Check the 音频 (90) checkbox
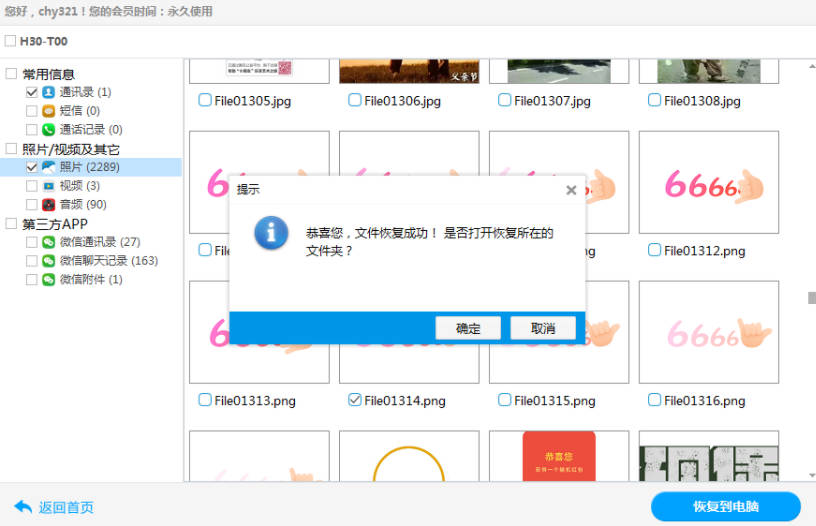This screenshot has width=816, height=526. (32, 204)
